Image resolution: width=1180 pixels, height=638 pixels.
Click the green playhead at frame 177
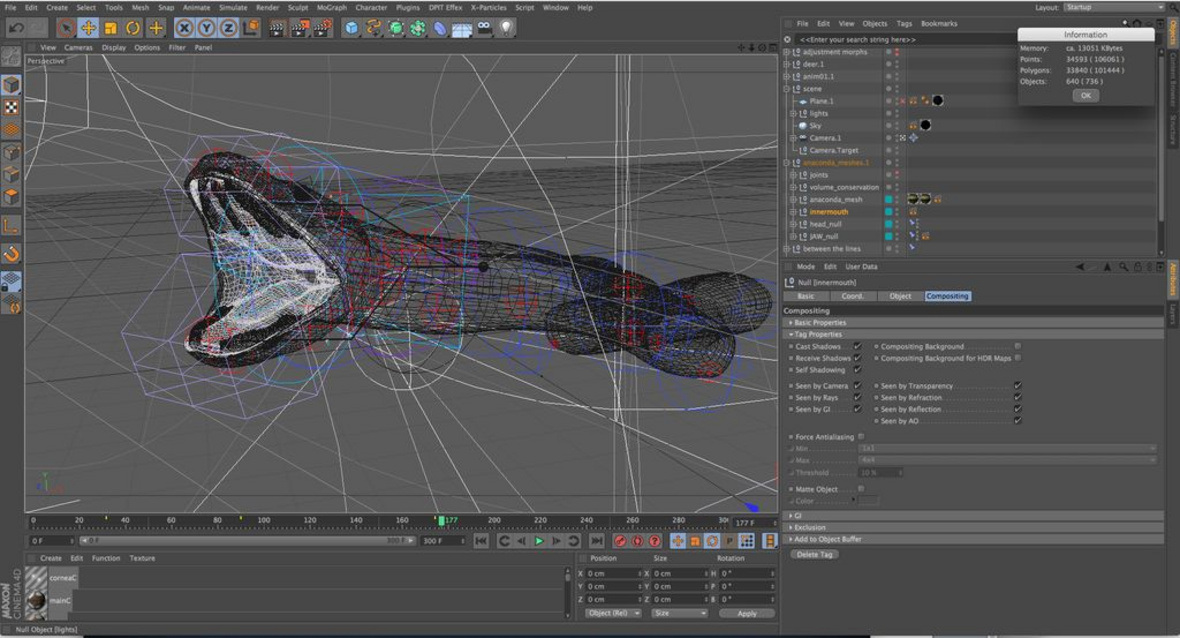click(x=441, y=520)
